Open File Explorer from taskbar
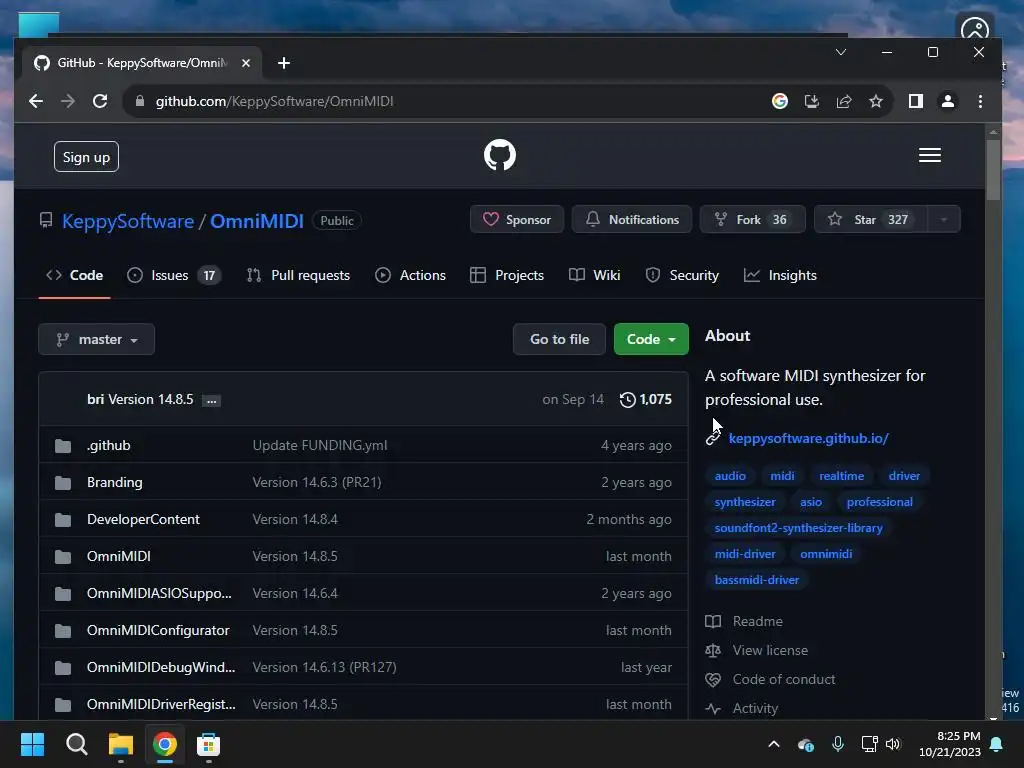Viewport: 1024px width, 768px height. tap(121, 744)
